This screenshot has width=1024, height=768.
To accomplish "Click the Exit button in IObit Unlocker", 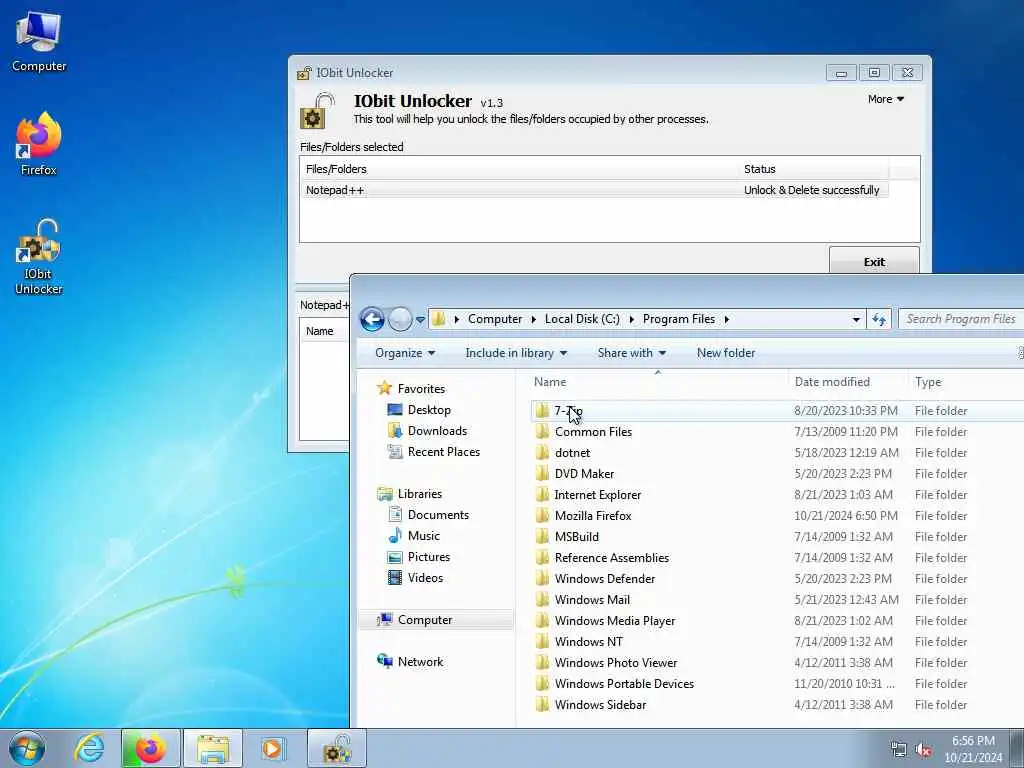I will point(874,261).
